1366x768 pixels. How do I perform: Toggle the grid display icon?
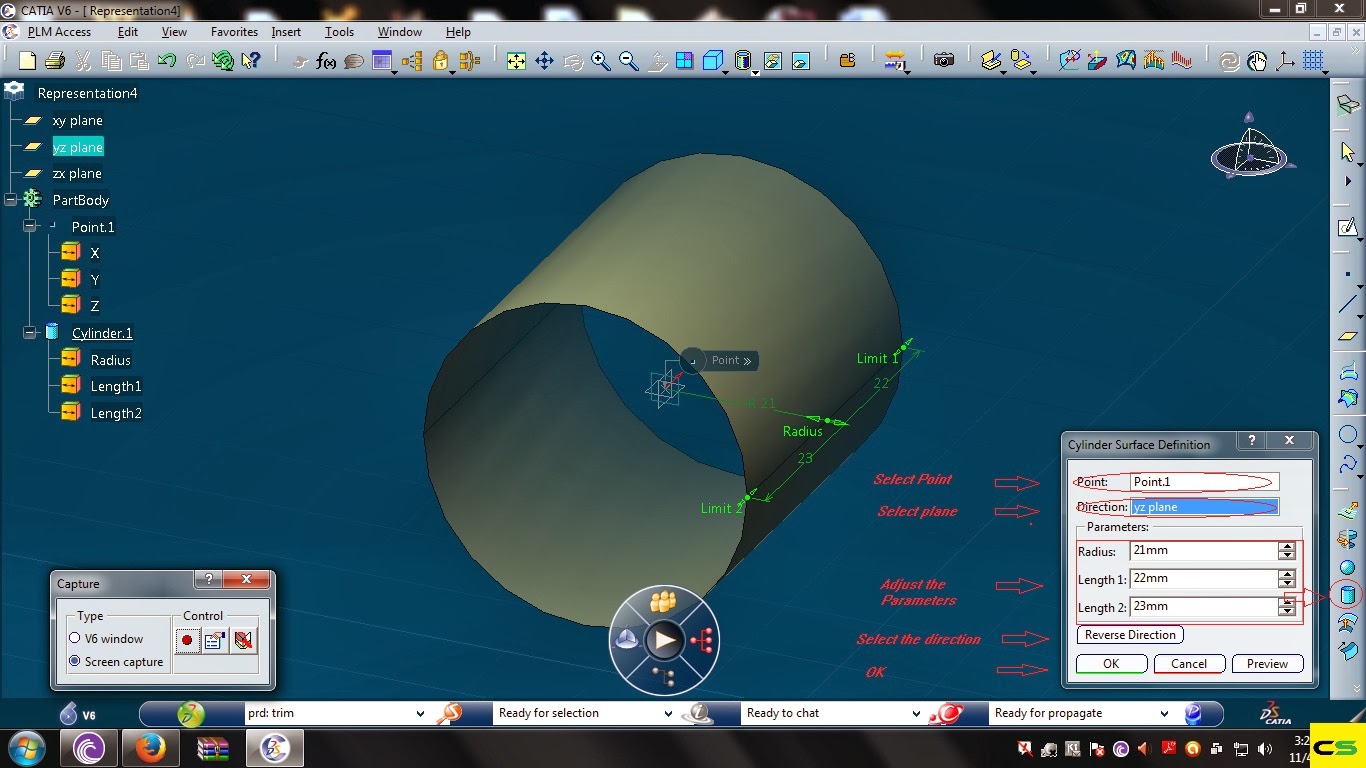(x=1313, y=61)
